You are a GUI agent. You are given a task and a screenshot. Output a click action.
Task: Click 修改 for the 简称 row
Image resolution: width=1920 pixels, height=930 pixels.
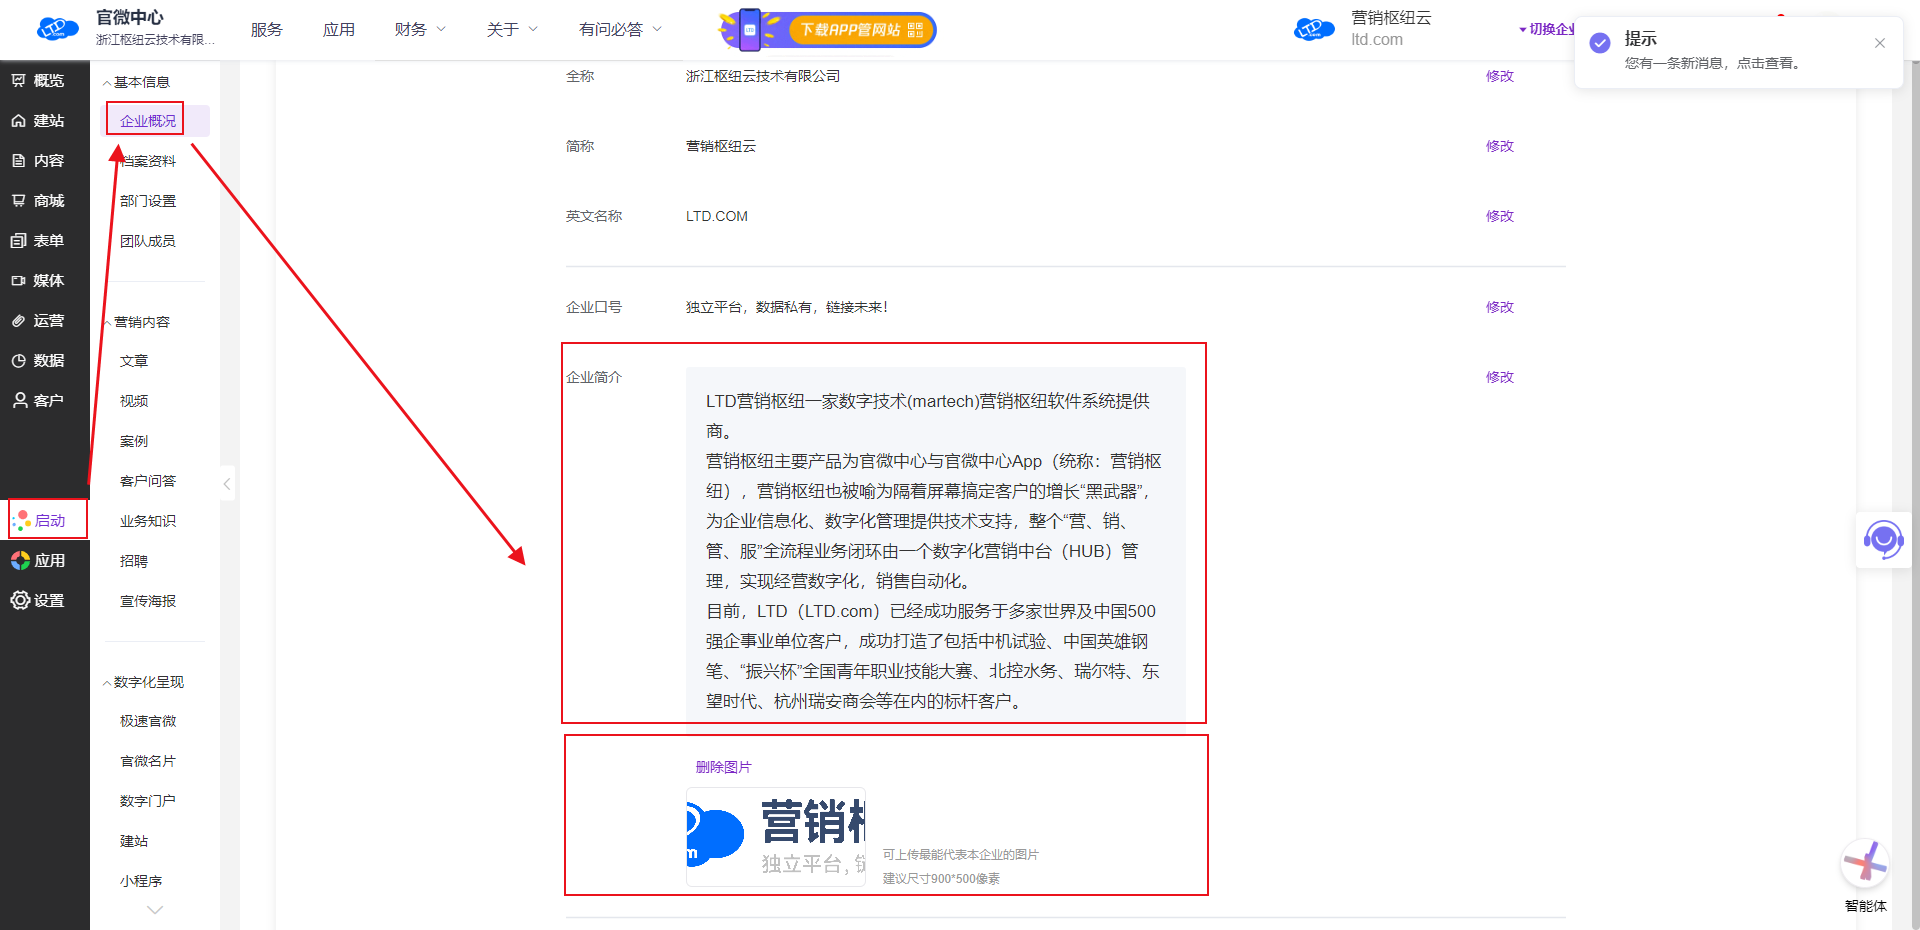coord(1500,146)
